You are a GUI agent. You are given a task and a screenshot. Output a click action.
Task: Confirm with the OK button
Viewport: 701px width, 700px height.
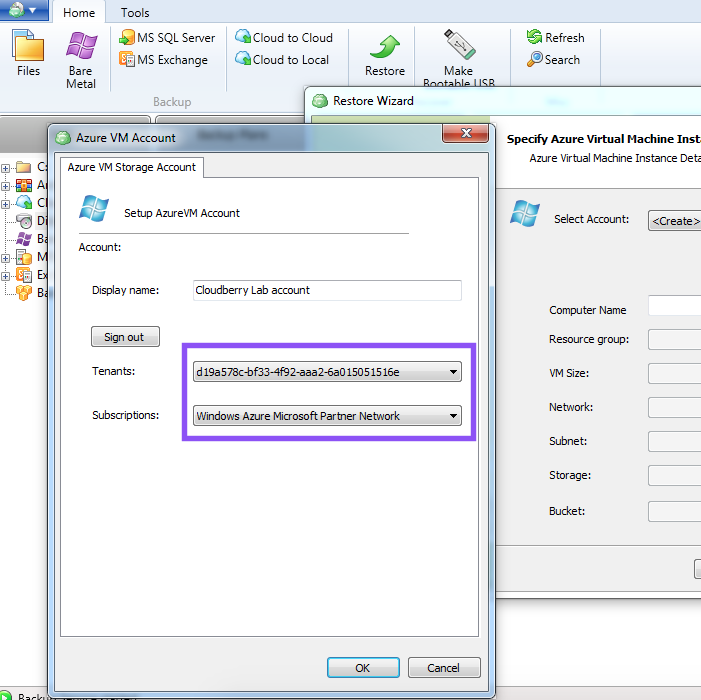(363, 668)
